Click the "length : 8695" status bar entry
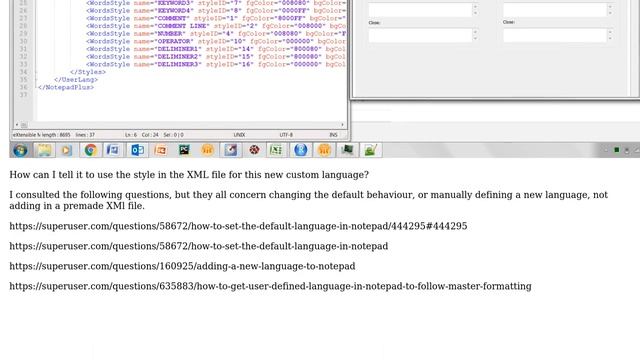The width and height of the screenshot is (640, 360). (x=56, y=135)
